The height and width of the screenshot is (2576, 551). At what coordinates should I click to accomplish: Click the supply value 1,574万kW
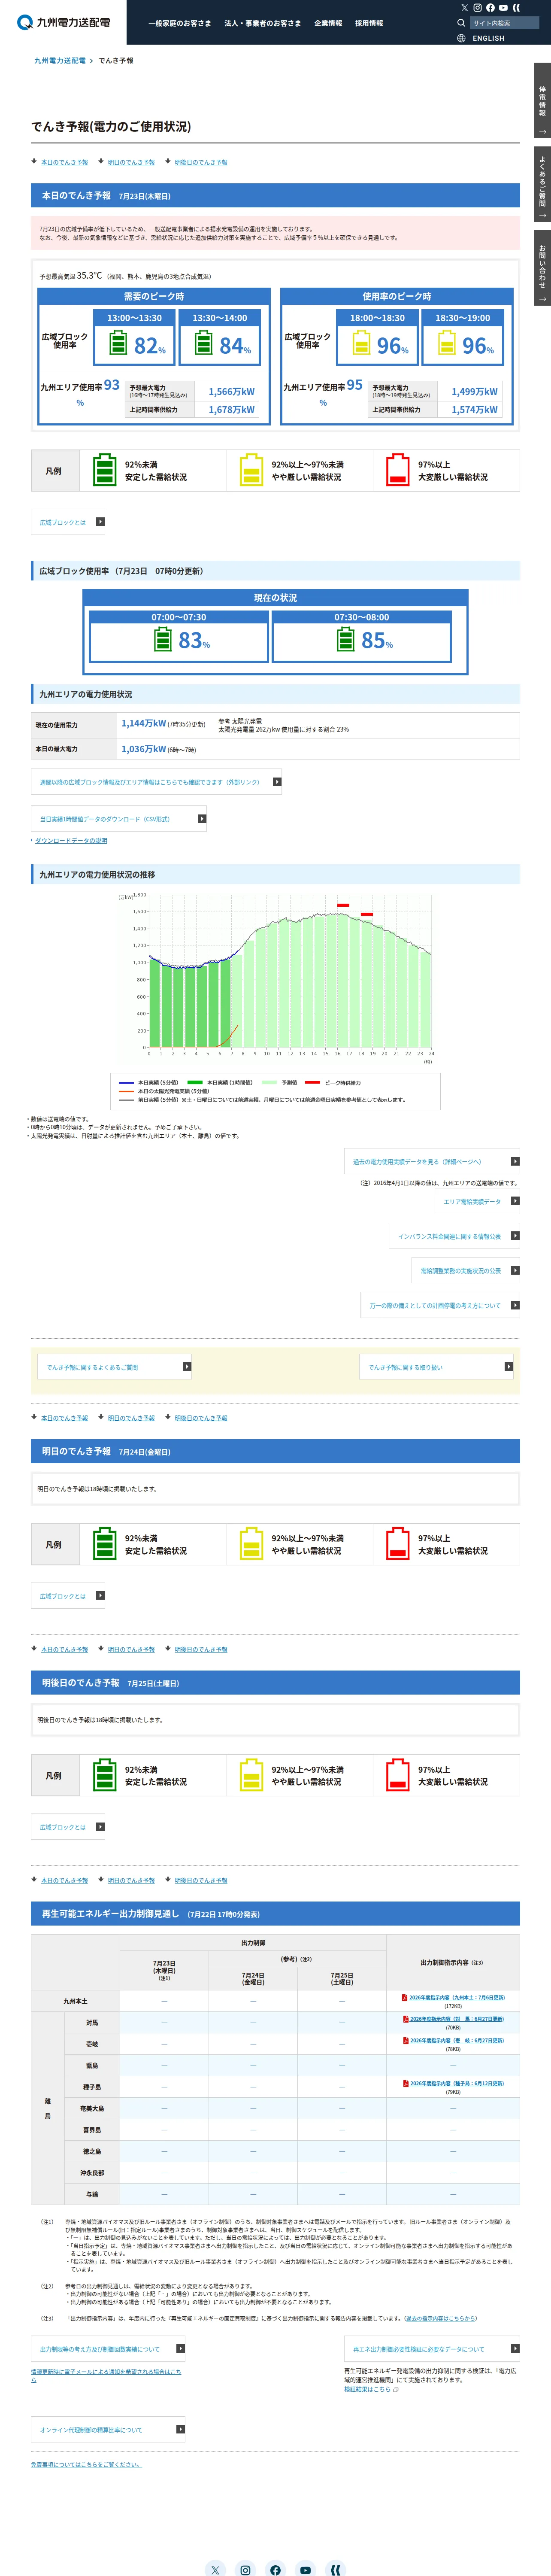(474, 410)
